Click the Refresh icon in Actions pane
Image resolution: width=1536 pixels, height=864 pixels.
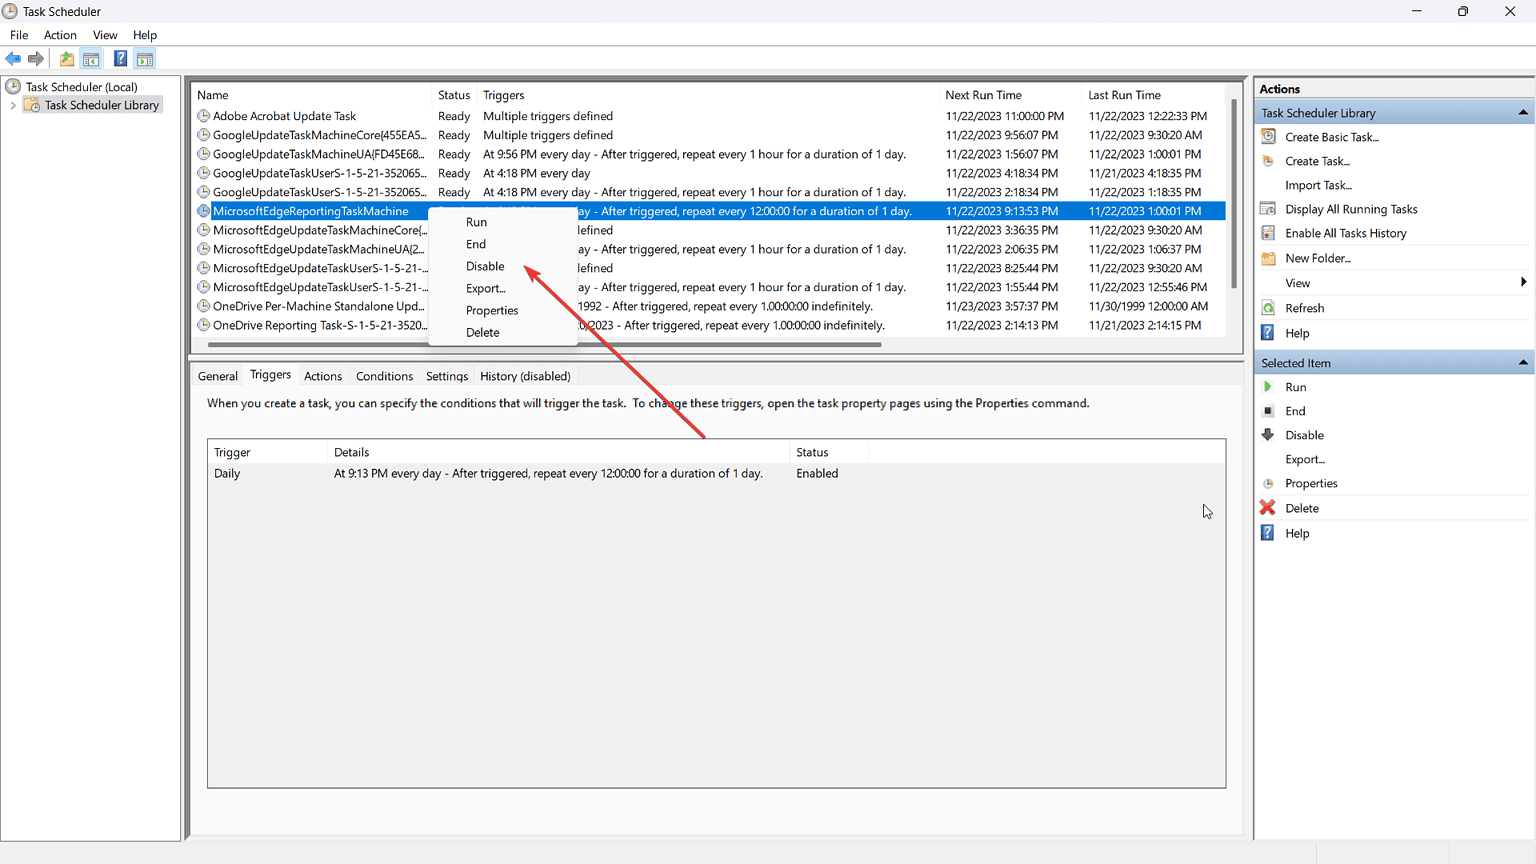point(1268,307)
